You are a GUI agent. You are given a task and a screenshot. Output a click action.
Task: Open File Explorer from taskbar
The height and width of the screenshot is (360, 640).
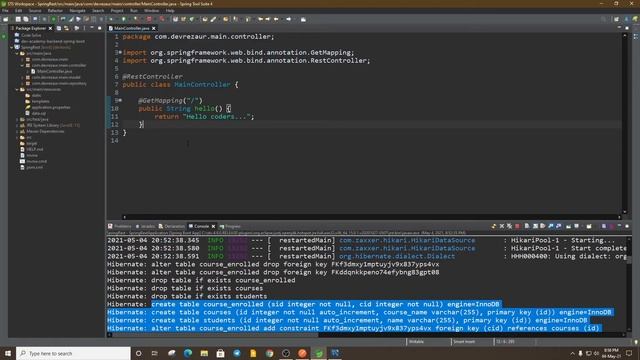click(204, 353)
